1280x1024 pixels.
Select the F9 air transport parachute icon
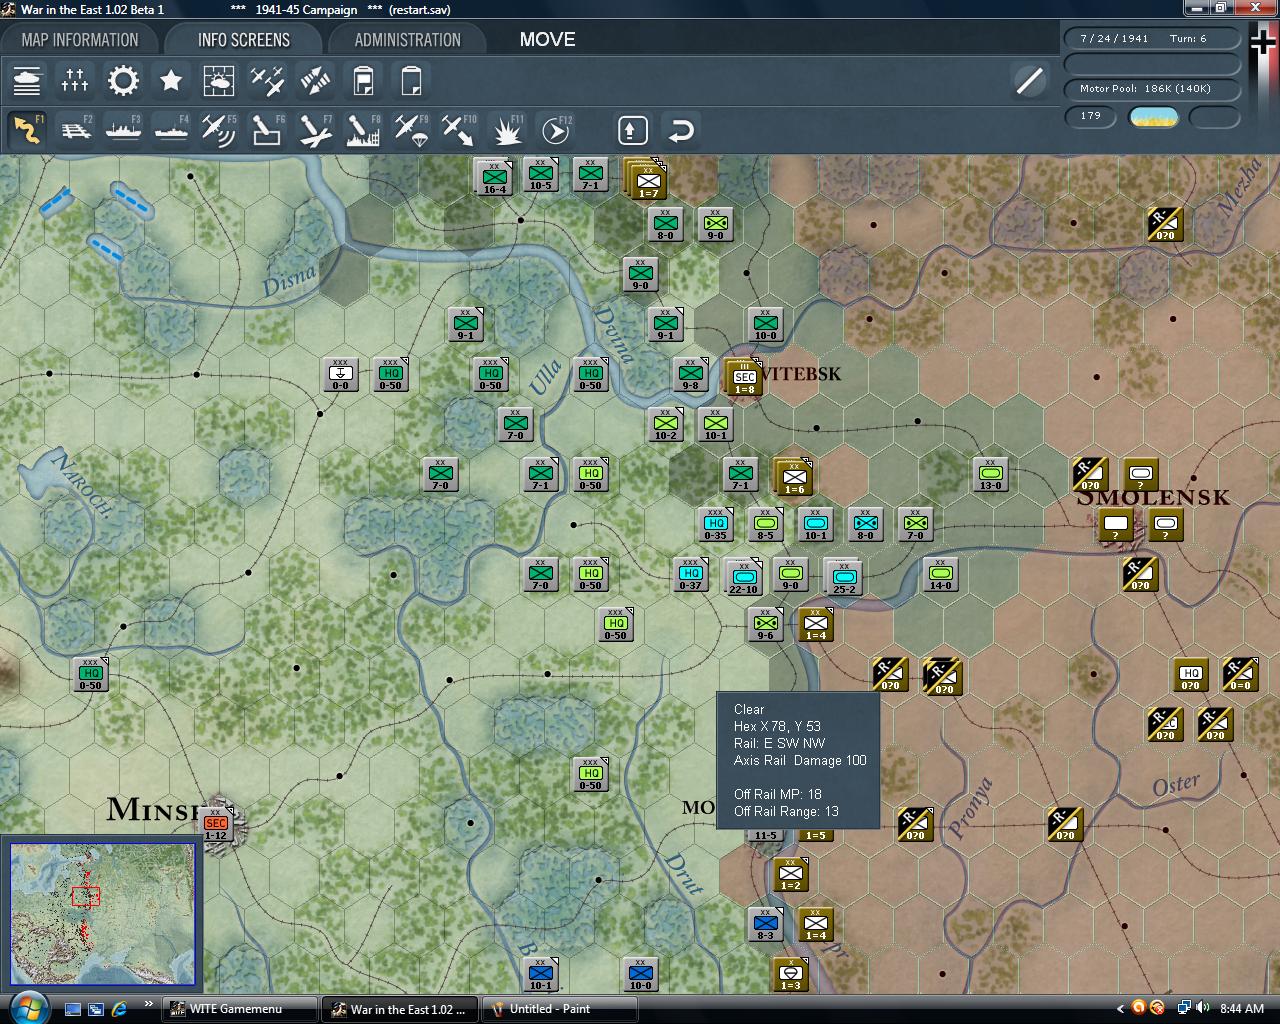point(411,130)
